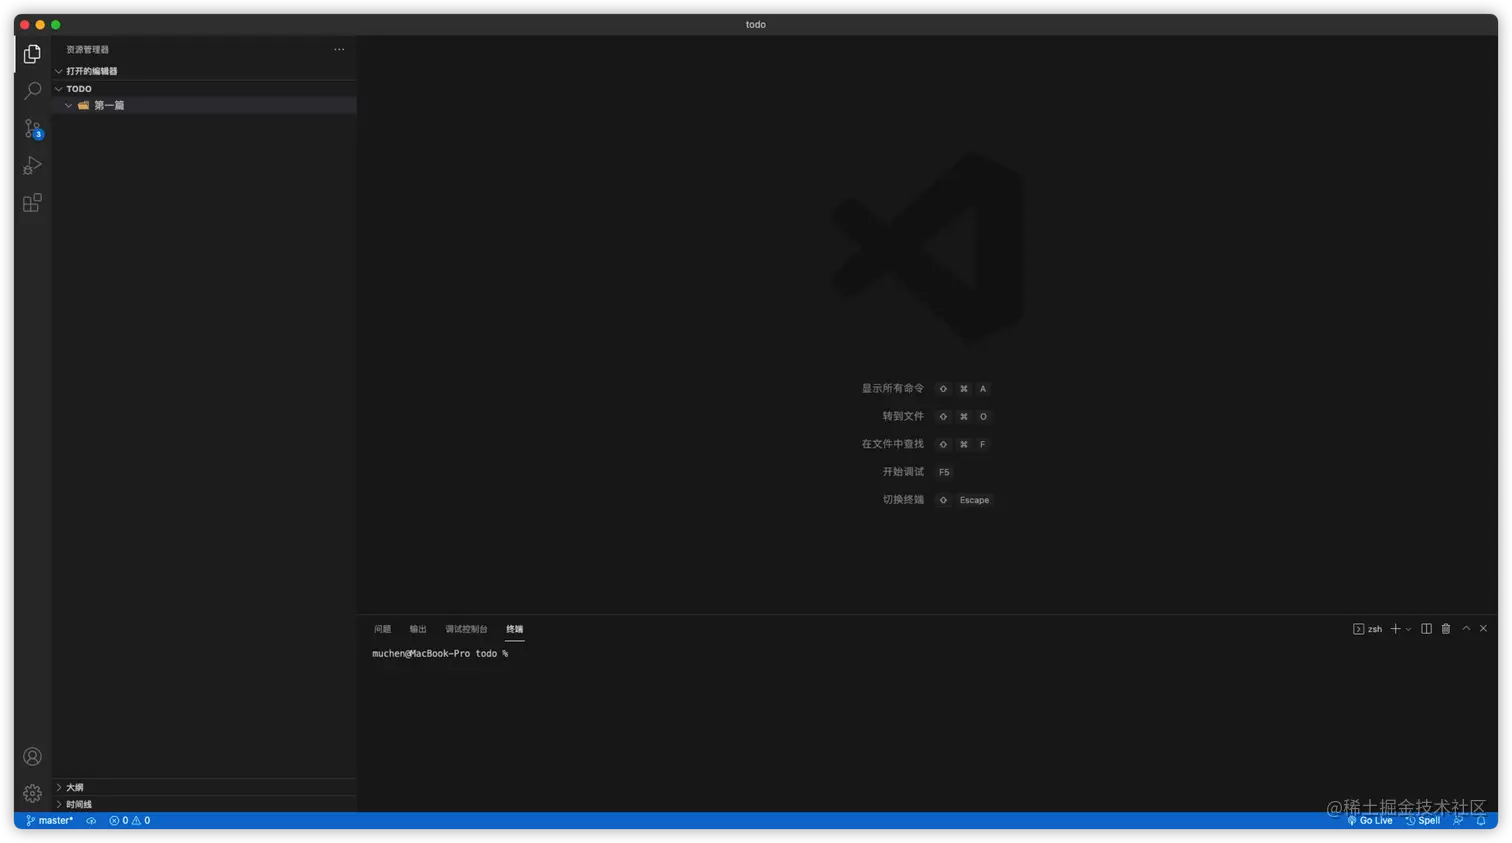Open the terminal launch profile dropdown arrow
Viewport: 1512px width, 843px height.
pyautogui.click(x=1408, y=630)
